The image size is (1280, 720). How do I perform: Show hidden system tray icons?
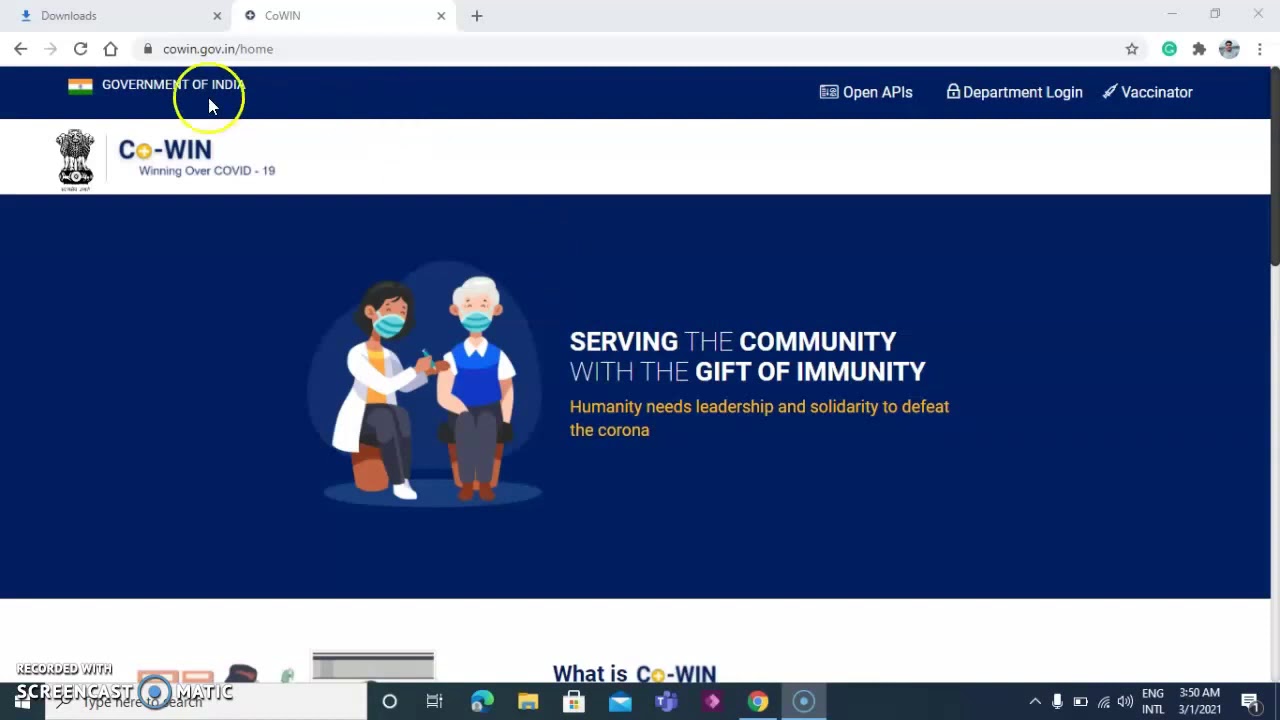coord(1035,702)
